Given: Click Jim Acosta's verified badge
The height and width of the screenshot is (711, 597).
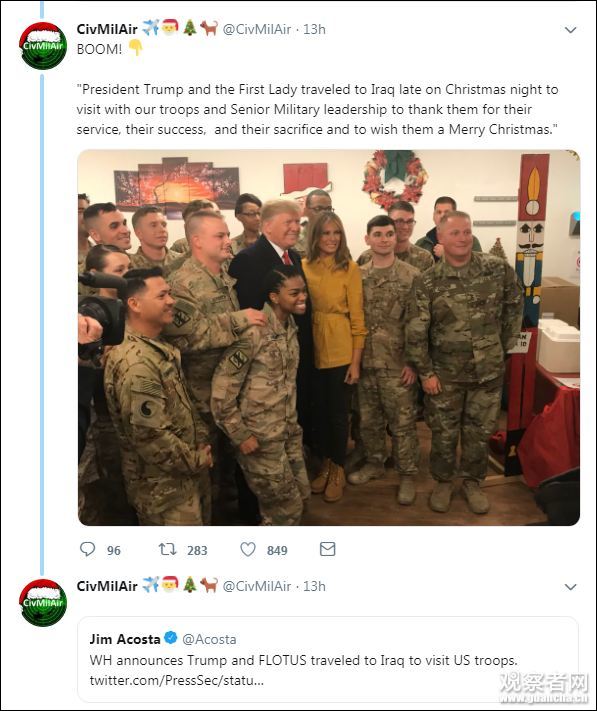Looking at the screenshot, I should click(170, 638).
